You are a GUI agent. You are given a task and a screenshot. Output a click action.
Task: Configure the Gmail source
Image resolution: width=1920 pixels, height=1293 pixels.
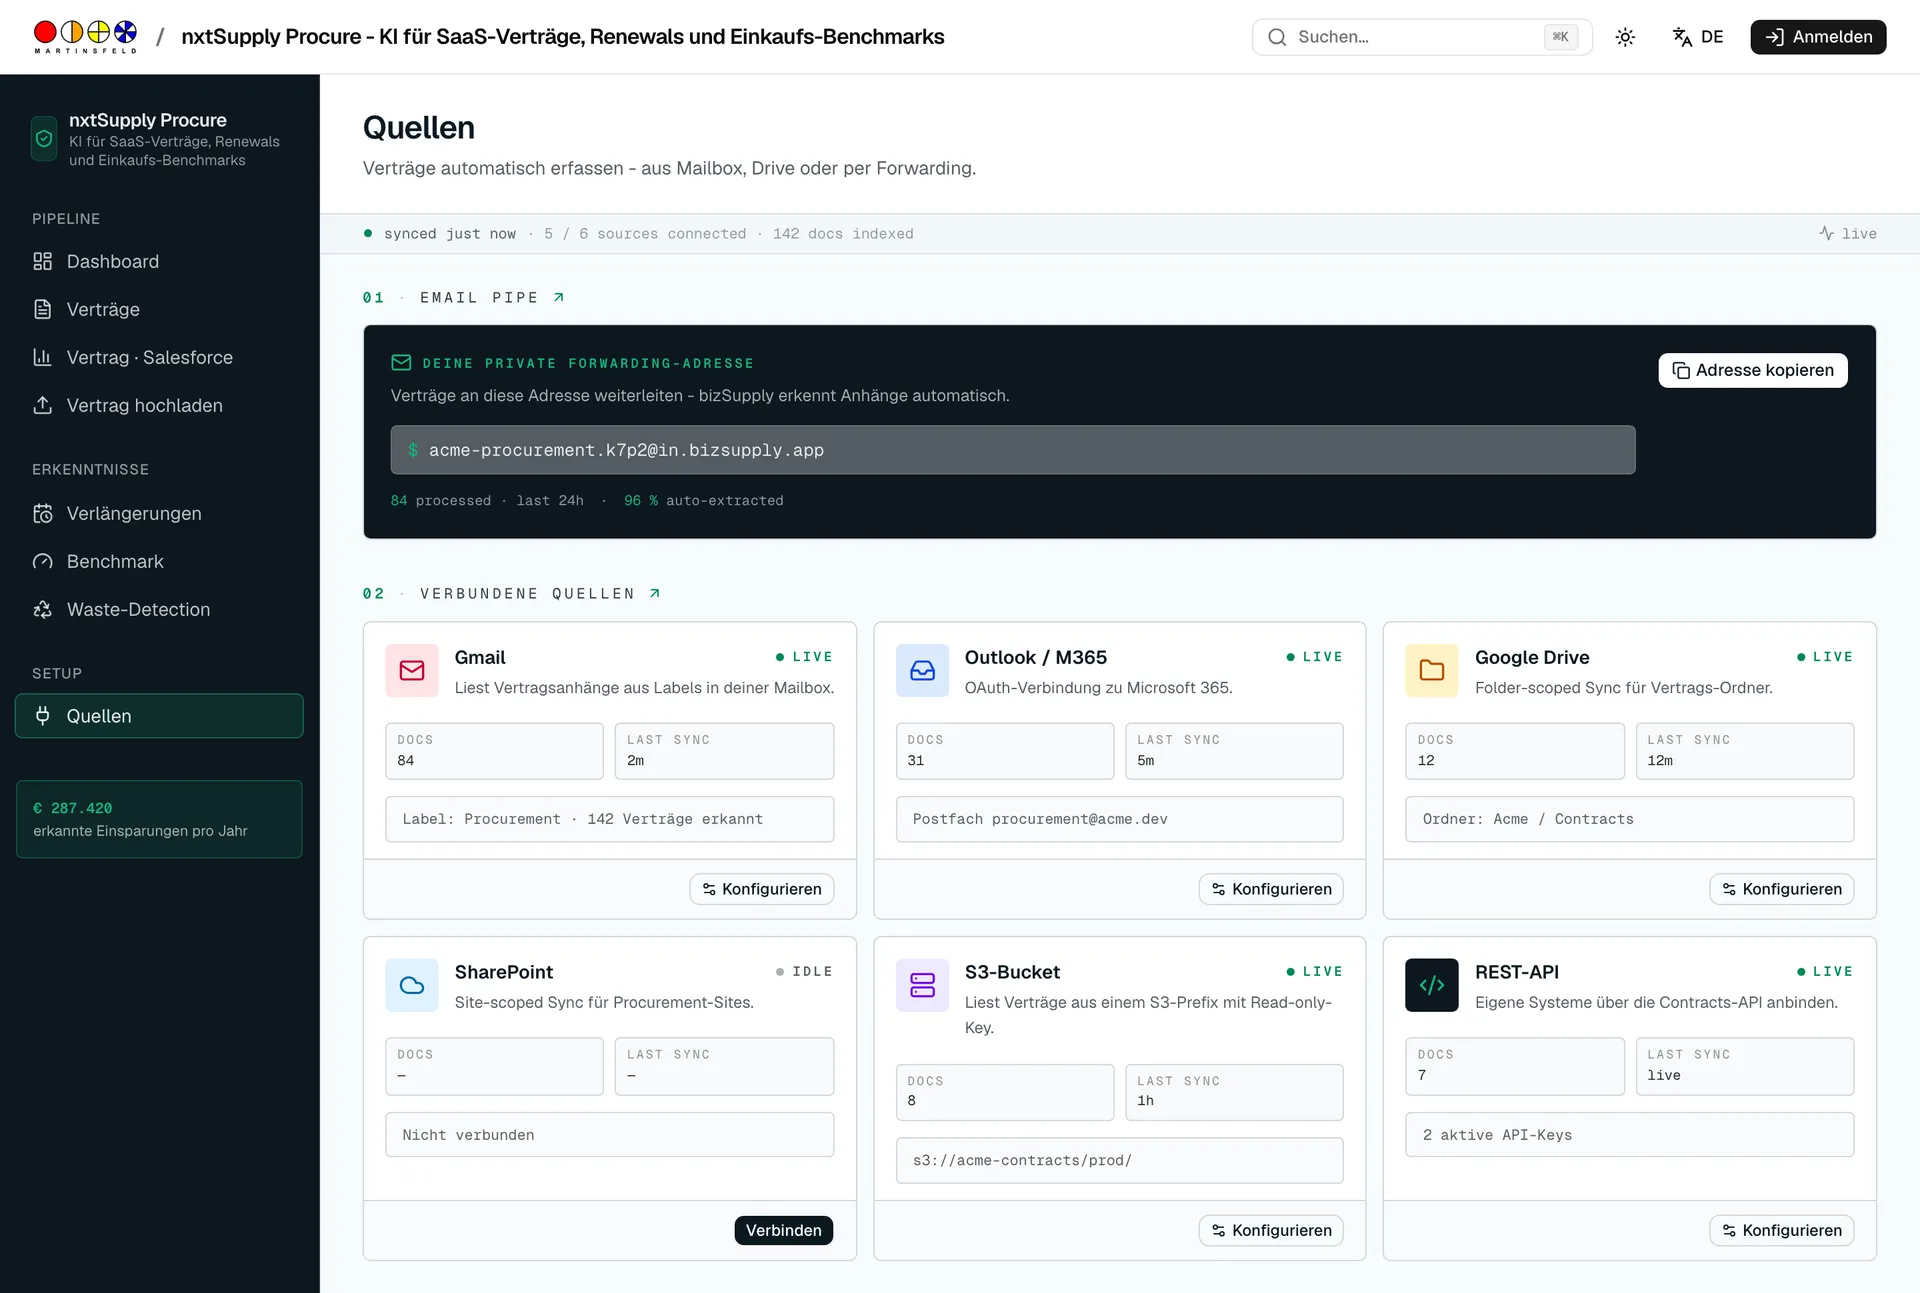click(761, 889)
